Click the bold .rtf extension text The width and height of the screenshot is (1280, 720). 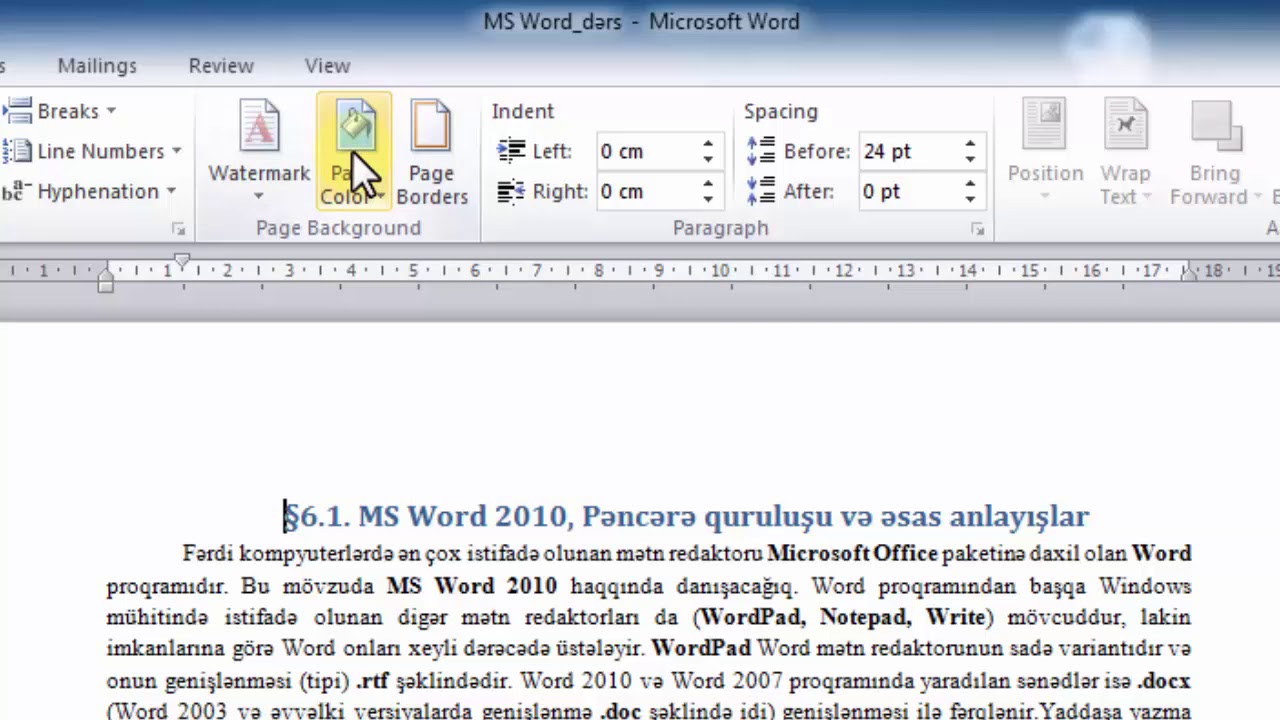coord(373,682)
